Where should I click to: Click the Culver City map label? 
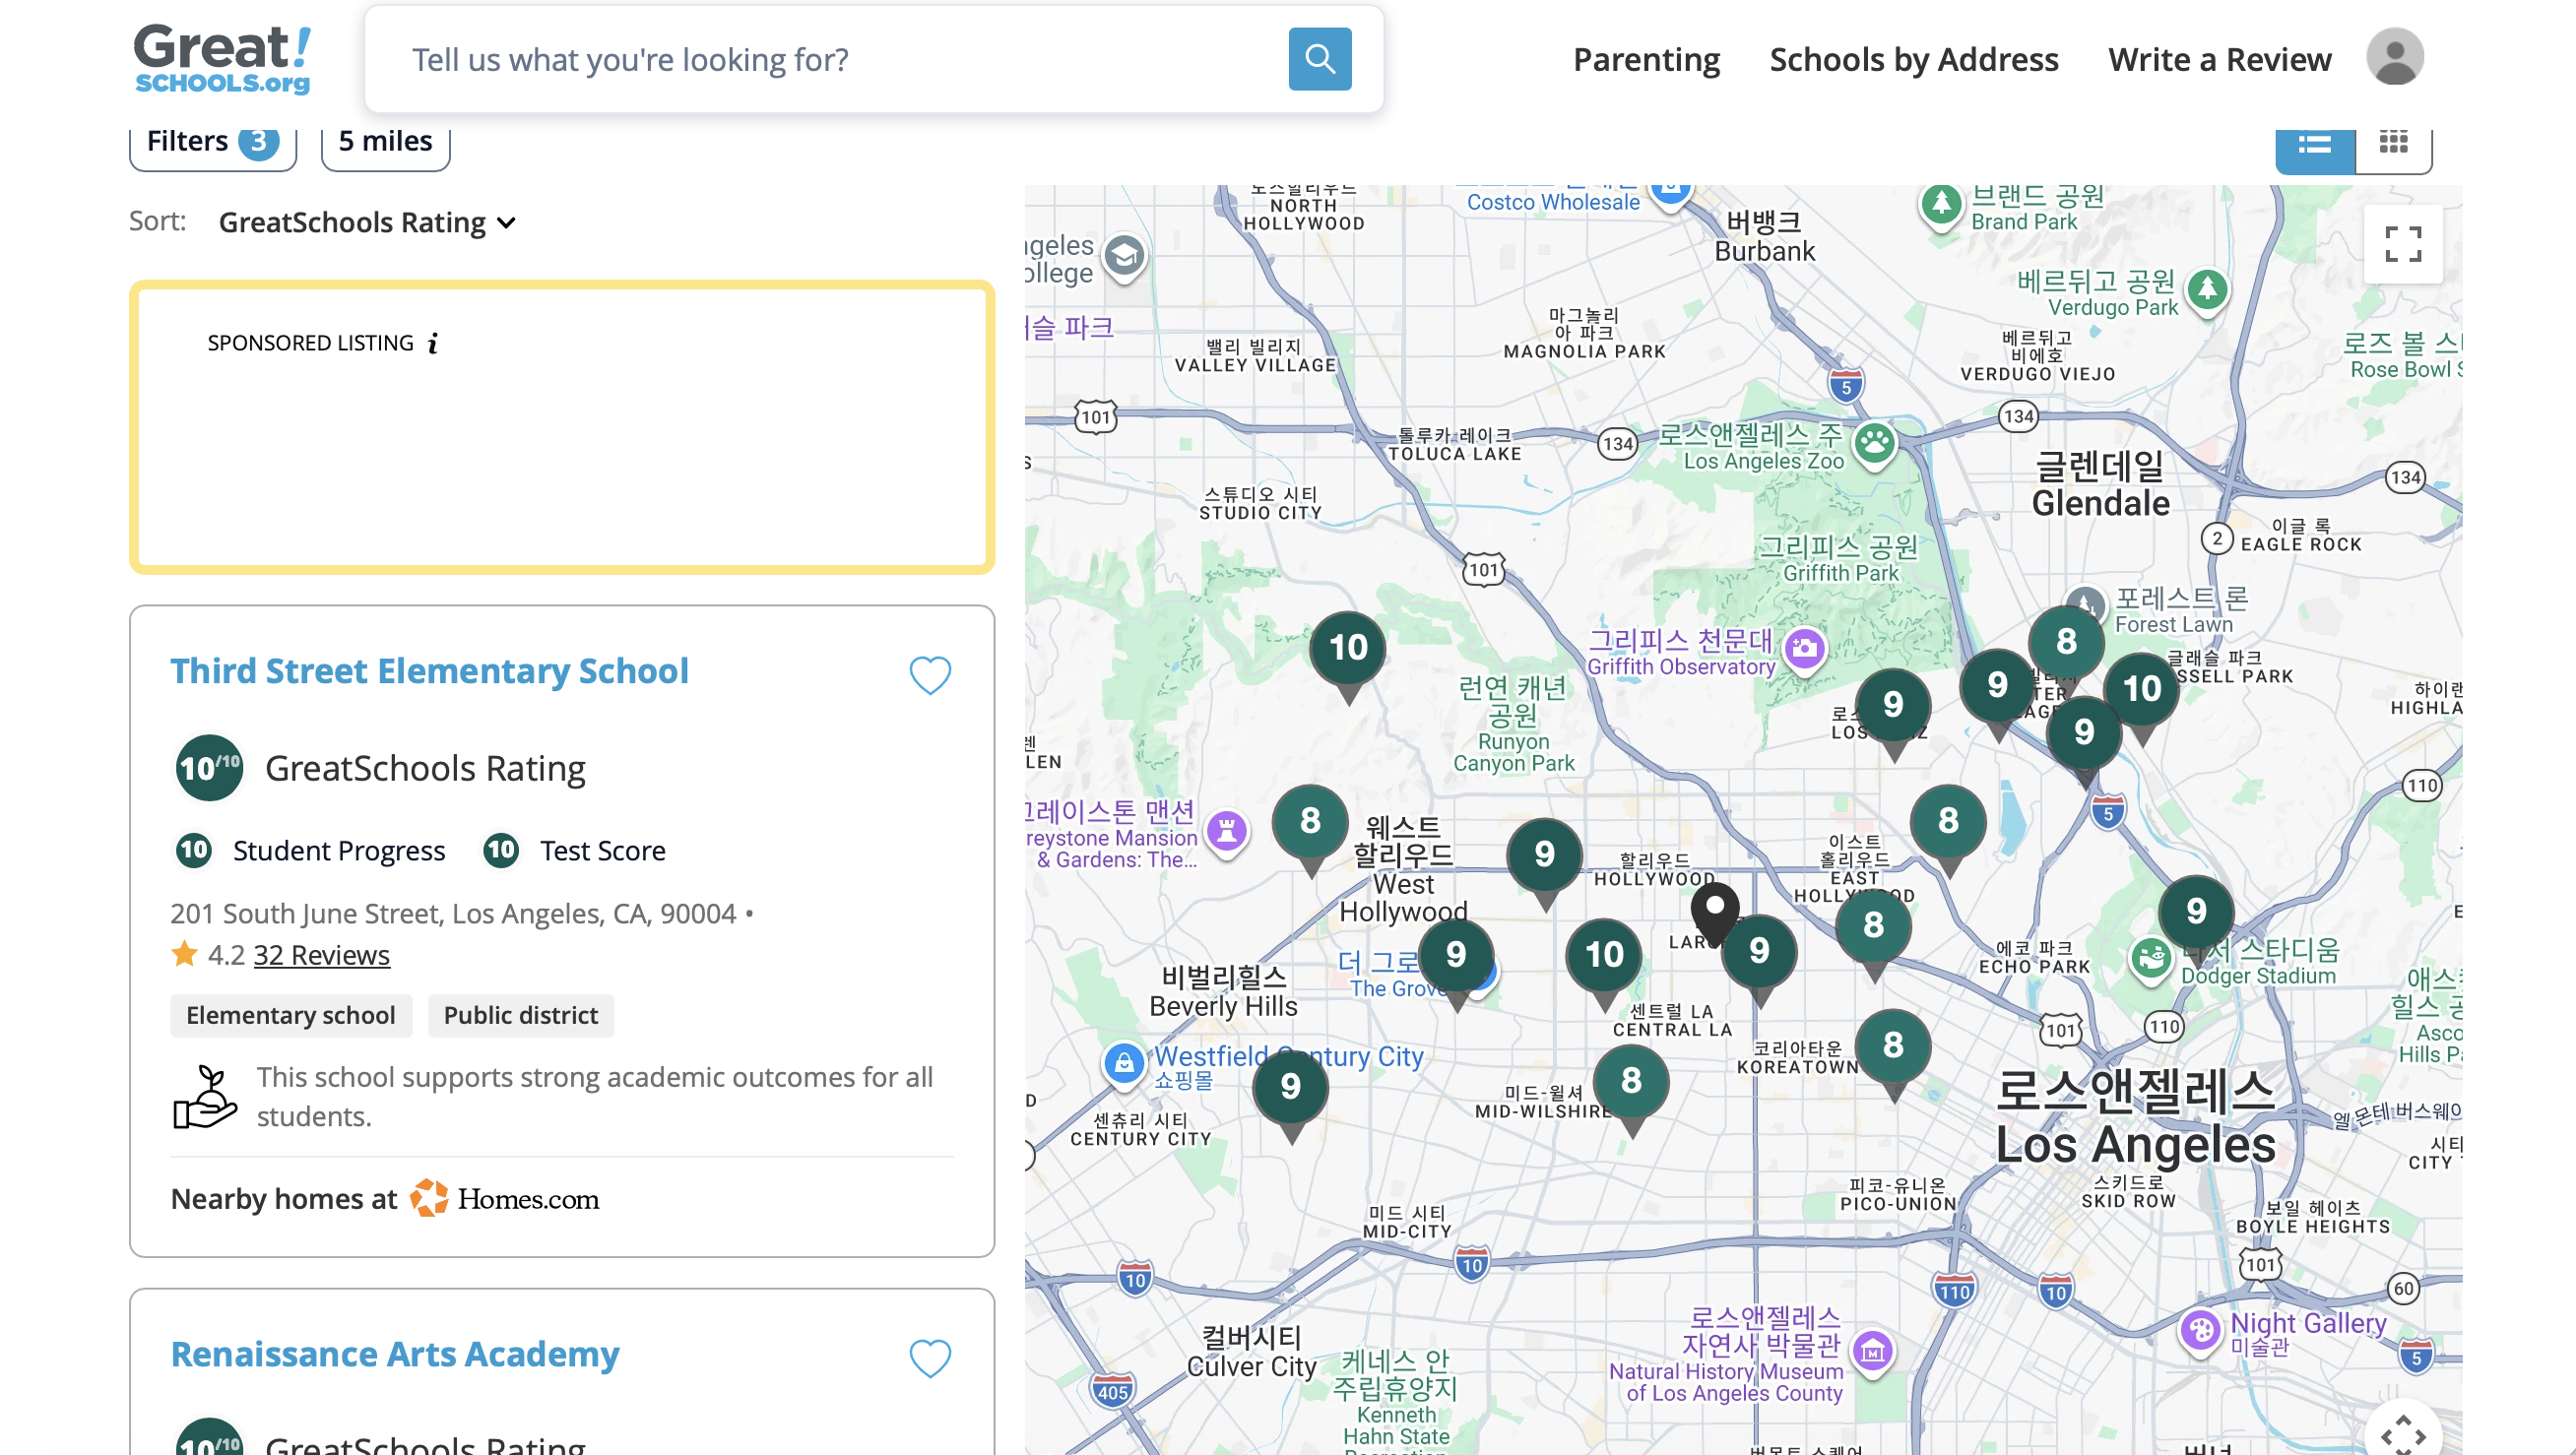[1251, 1352]
